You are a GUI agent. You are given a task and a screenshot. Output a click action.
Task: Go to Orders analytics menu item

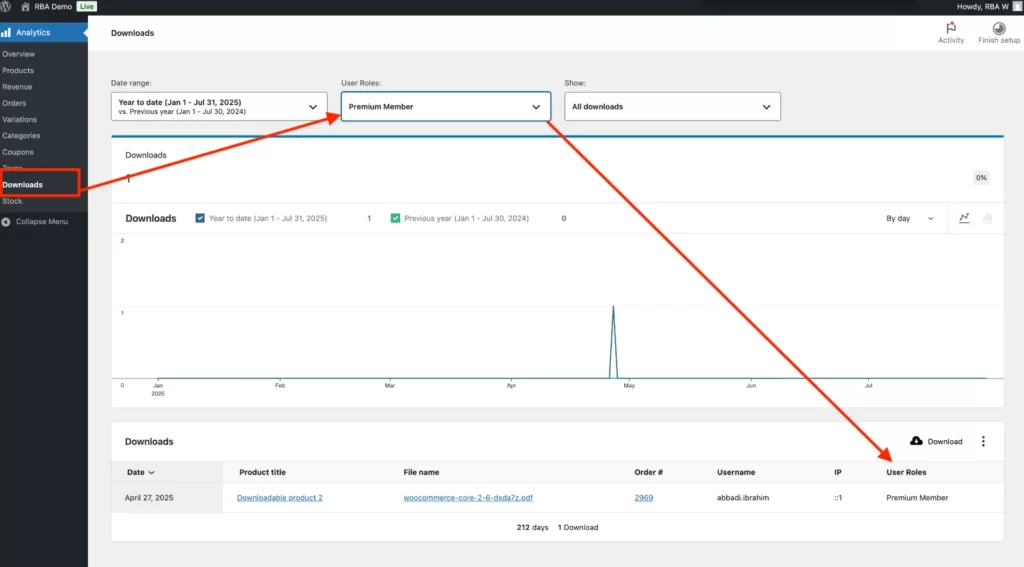coord(14,103)
